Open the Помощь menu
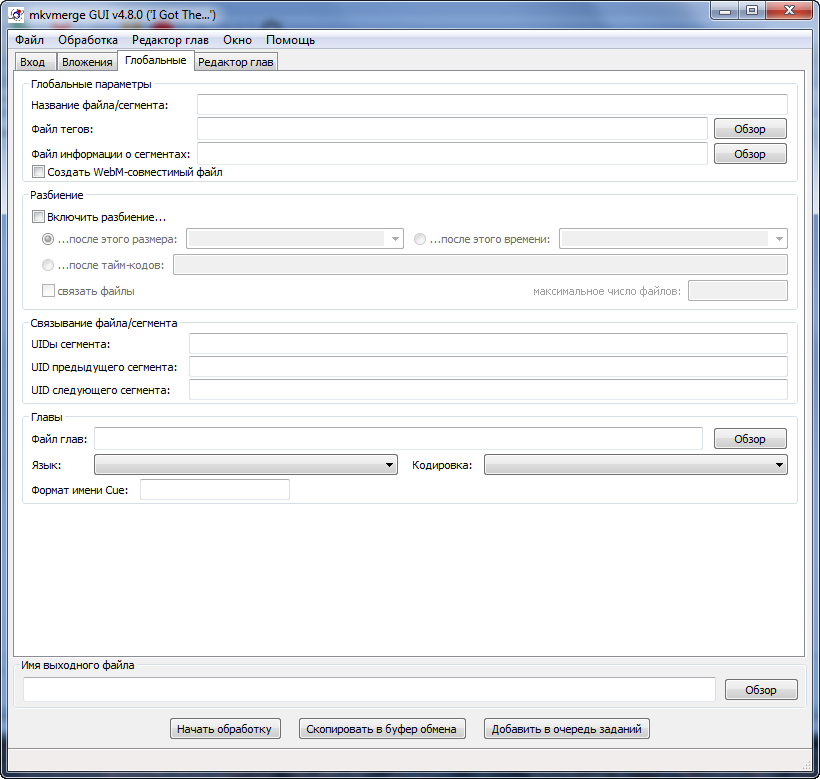The height and width of the screenshot is (779, 820). click(290, 40)
